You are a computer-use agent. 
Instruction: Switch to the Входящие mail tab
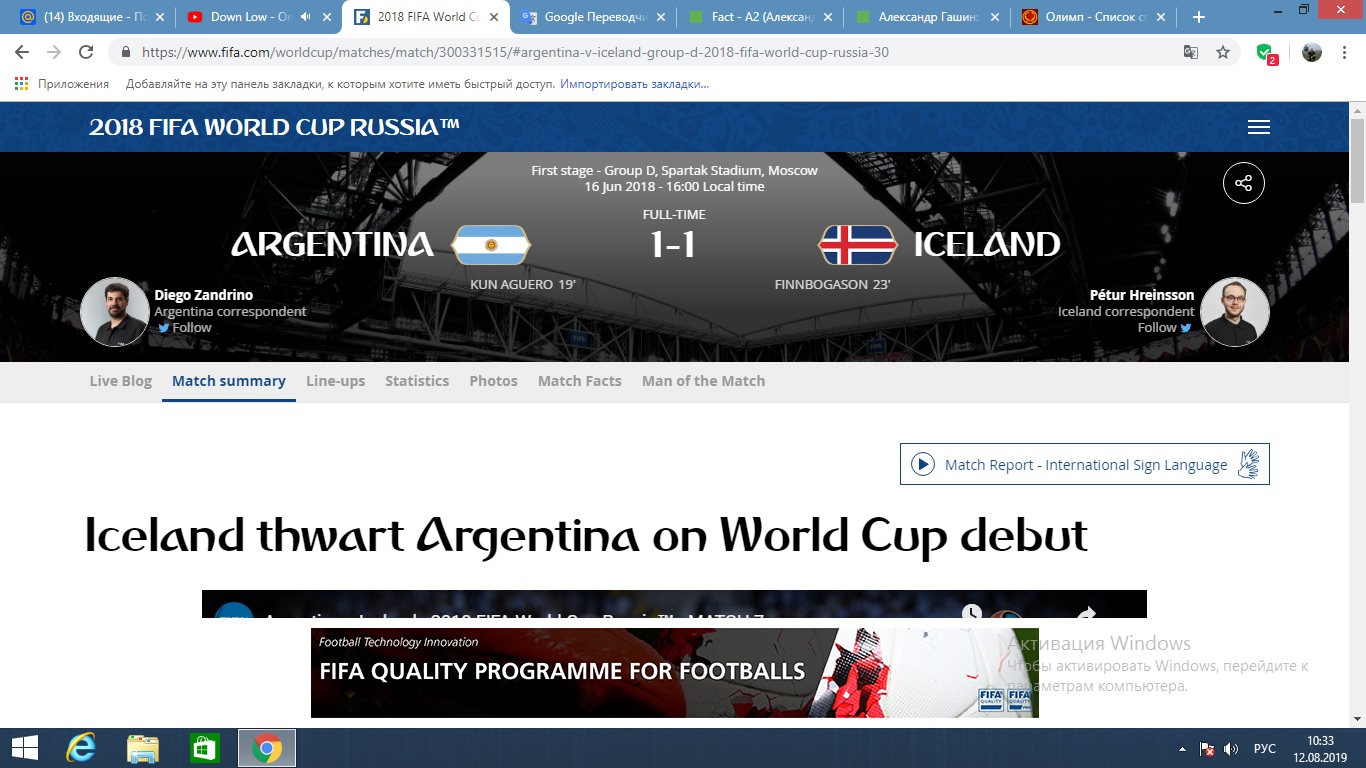click(x=90, y=17)
